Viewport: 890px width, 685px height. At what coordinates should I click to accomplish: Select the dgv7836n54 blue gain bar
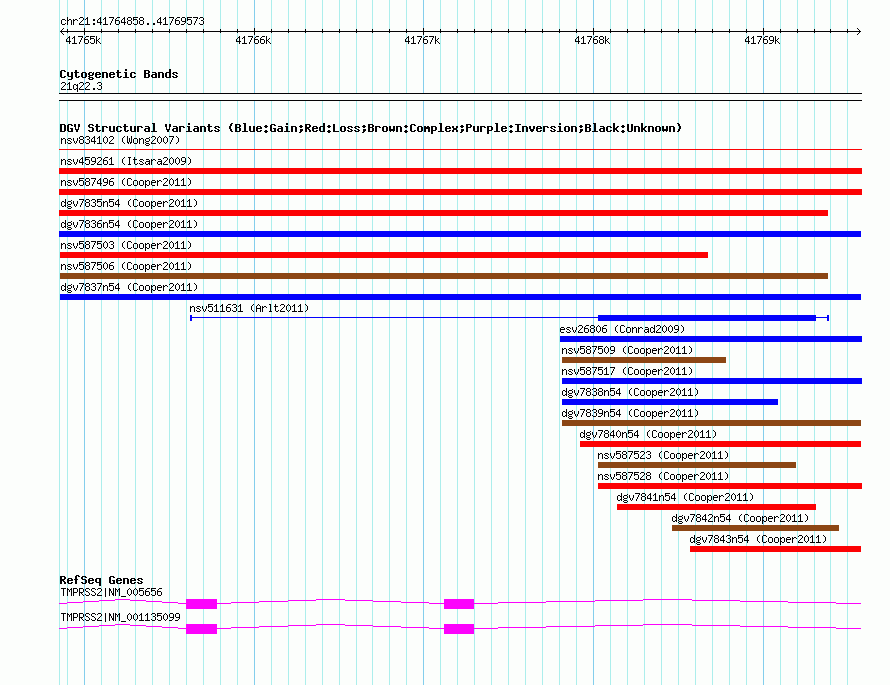point(460,234)
